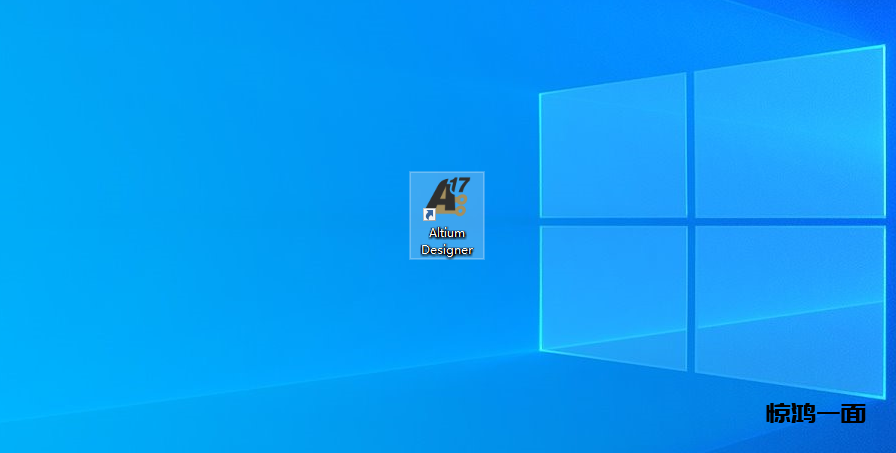Click the word "Designer" under the icon
The width and height of the screenshot is (896, 453).
(x=447, y=250)
